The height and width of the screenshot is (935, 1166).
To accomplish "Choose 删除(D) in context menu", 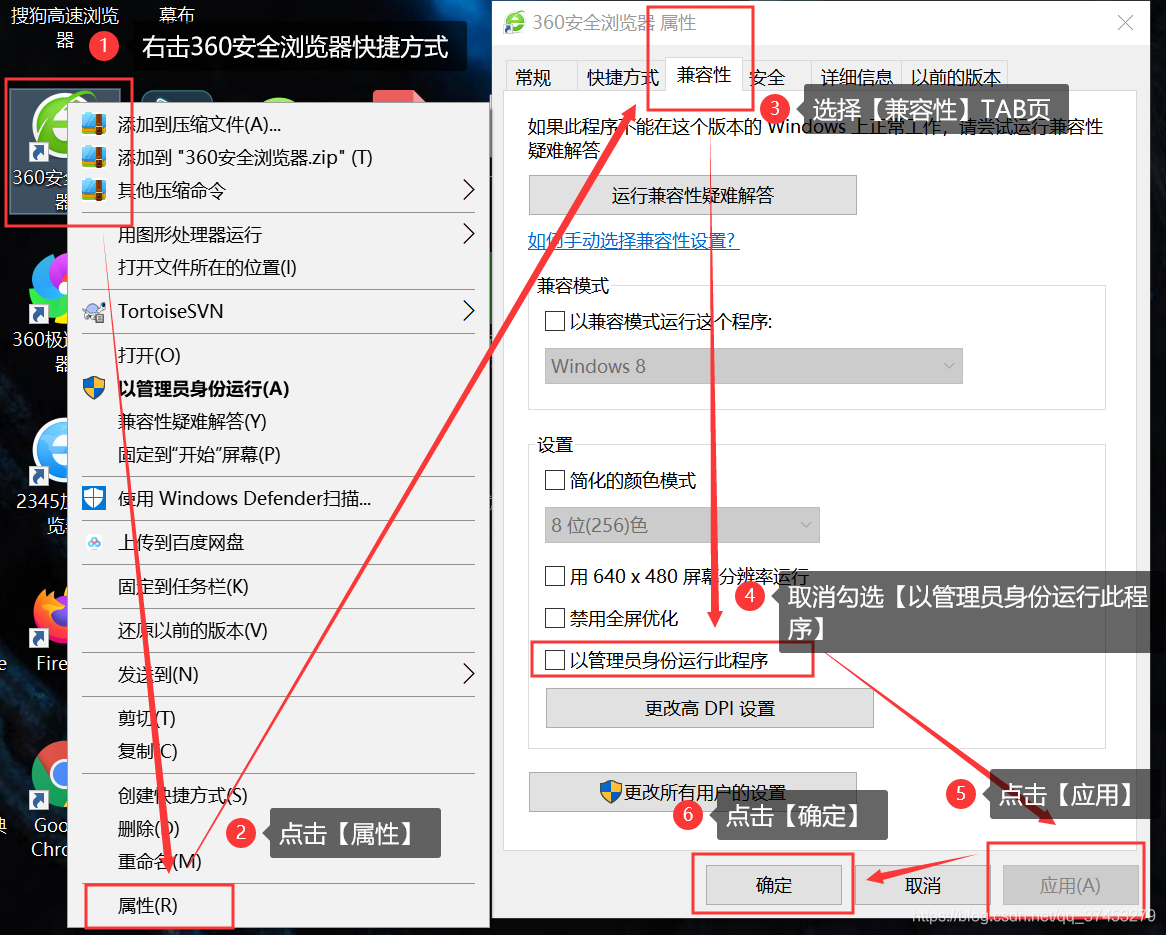I will point(278,828).
